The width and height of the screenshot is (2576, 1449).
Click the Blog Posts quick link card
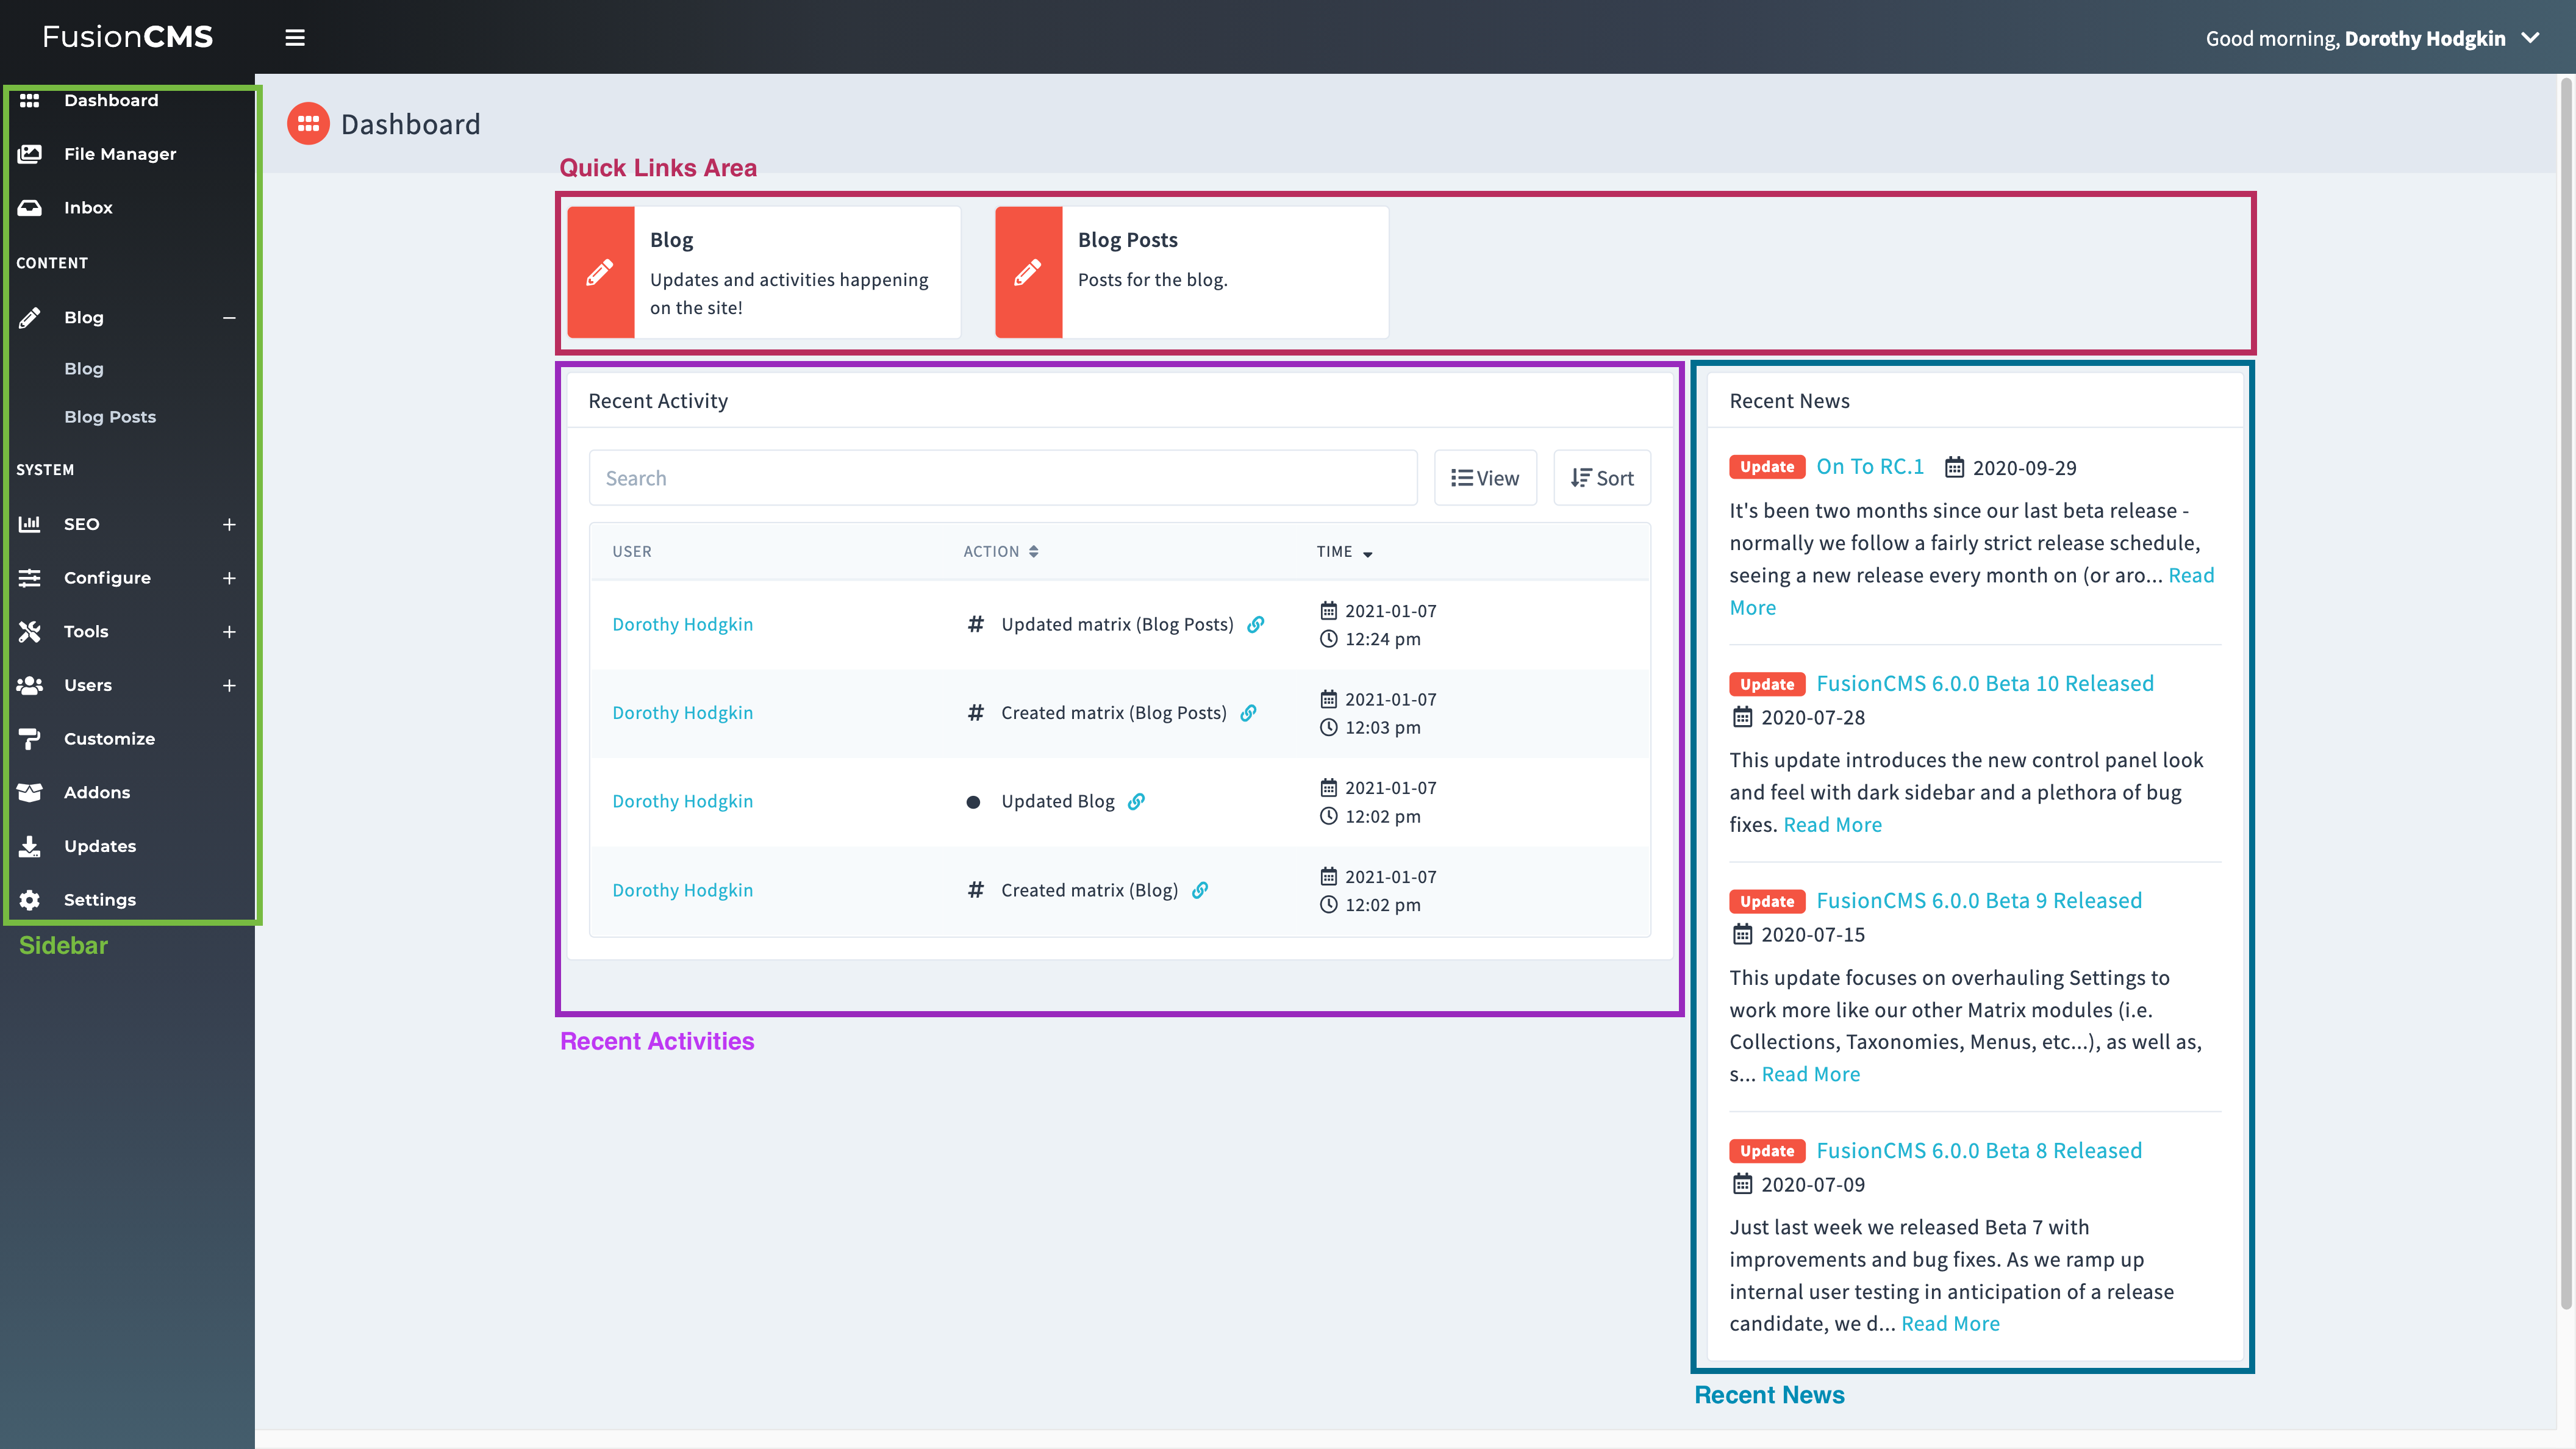(x=1192, y=272)
